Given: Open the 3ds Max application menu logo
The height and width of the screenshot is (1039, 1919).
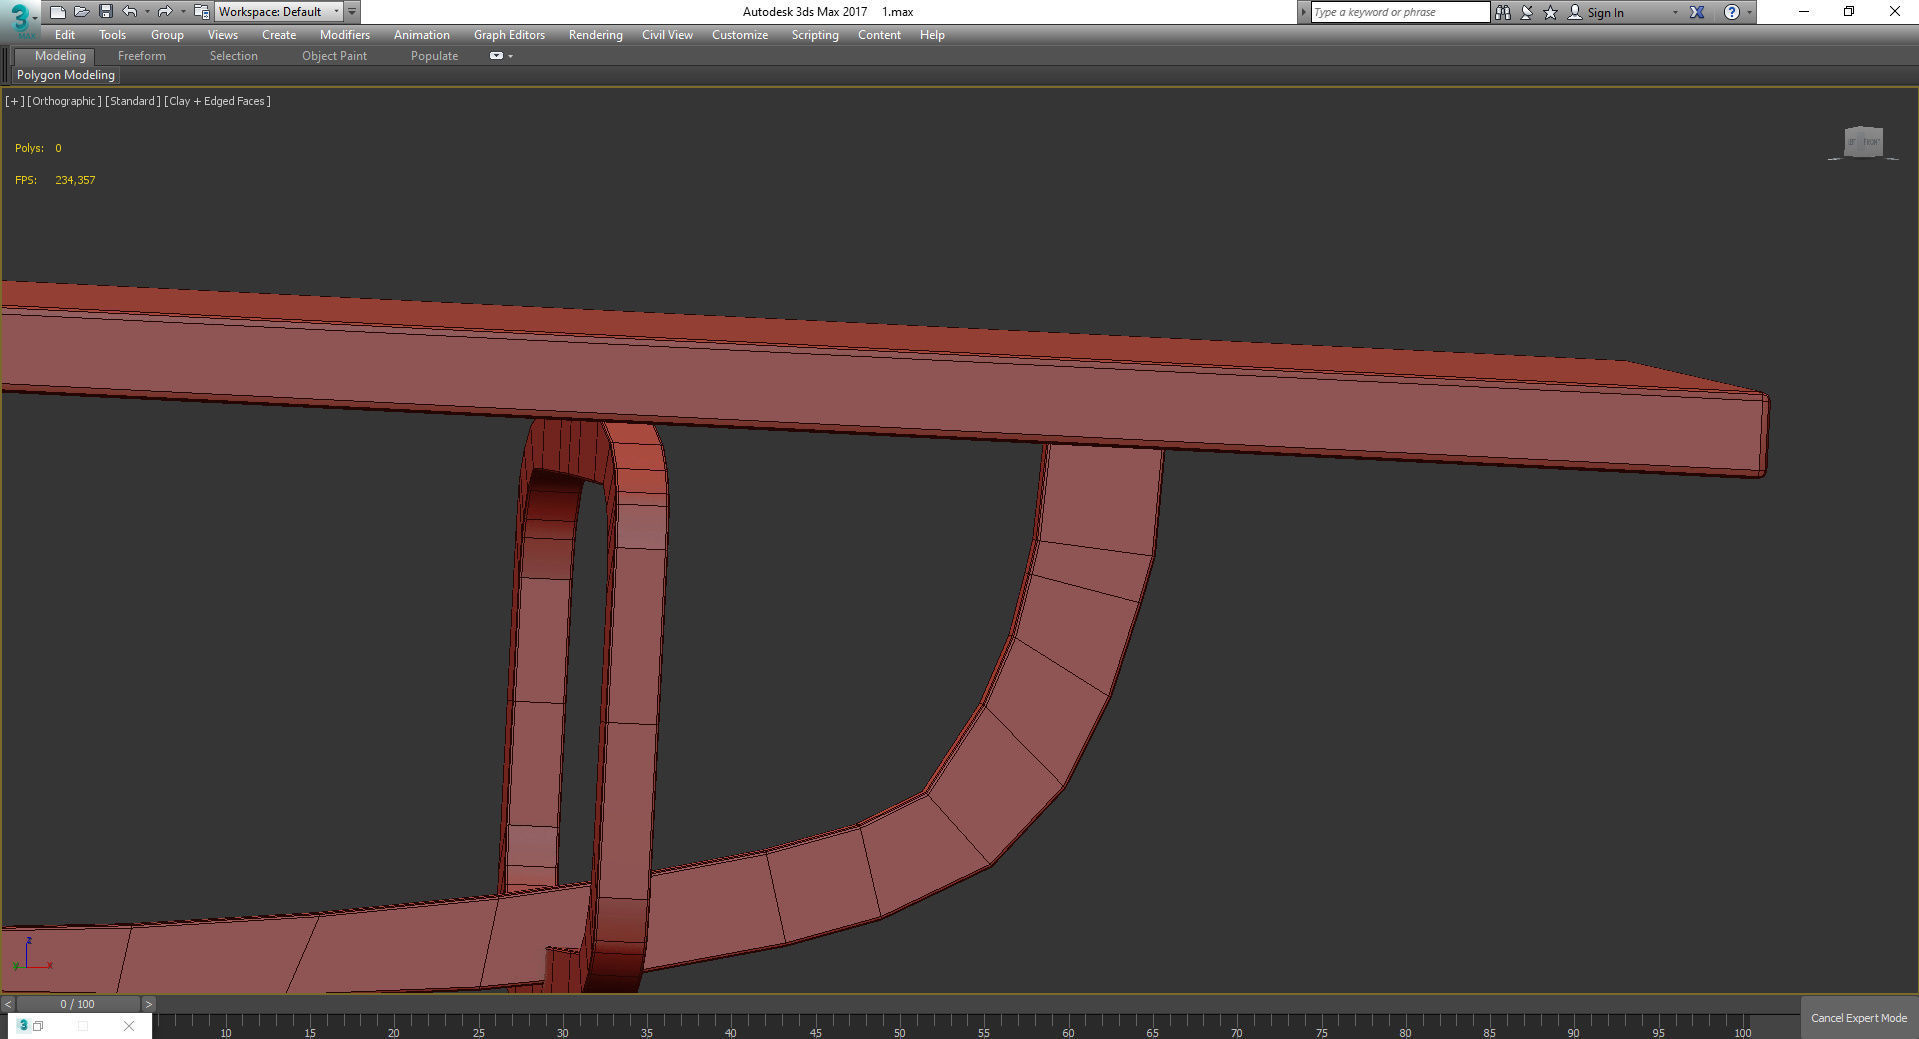Looking at the screenshot, I should (20, 19).
